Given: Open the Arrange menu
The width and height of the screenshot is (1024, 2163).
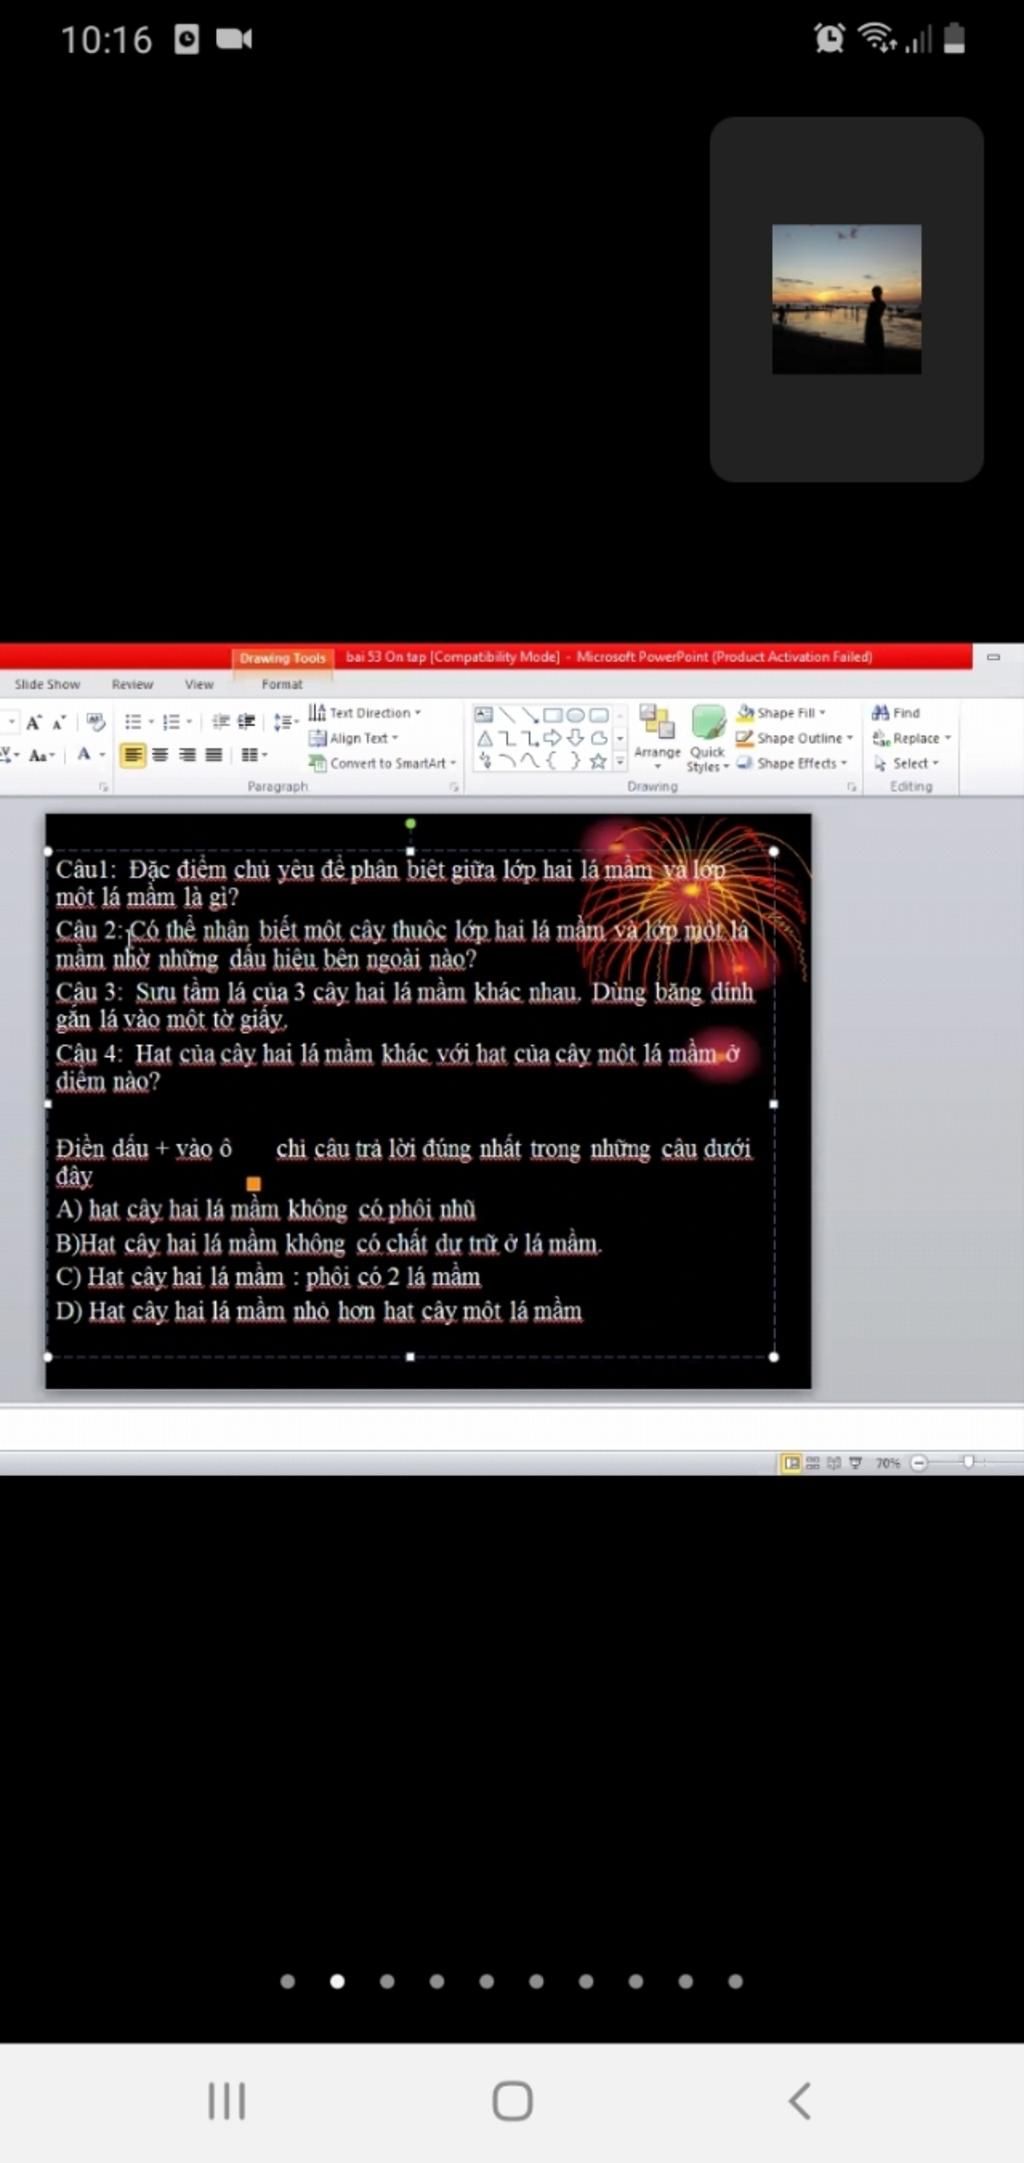Looking at the screenshot, I should (x=657, y=736).
